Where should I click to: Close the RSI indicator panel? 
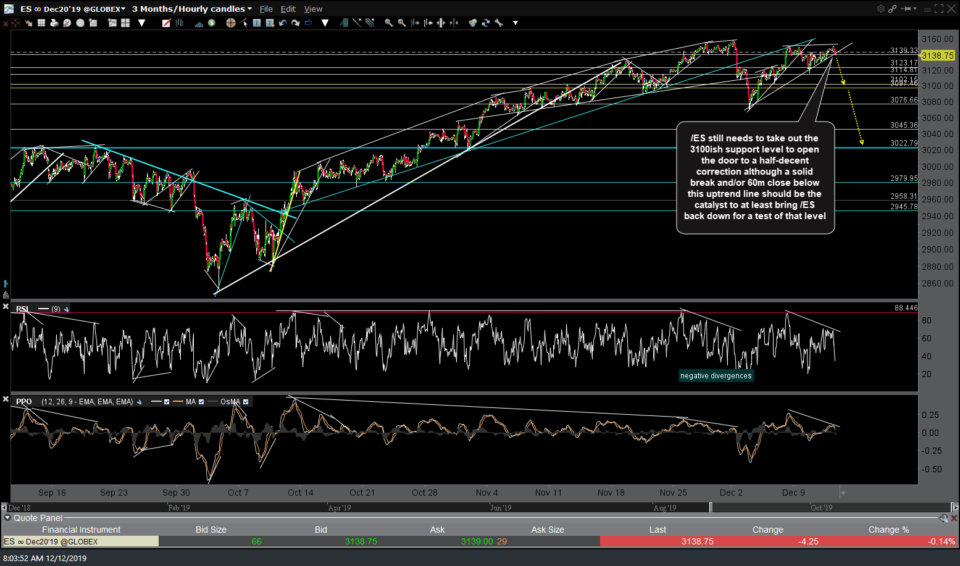[6, 306]
